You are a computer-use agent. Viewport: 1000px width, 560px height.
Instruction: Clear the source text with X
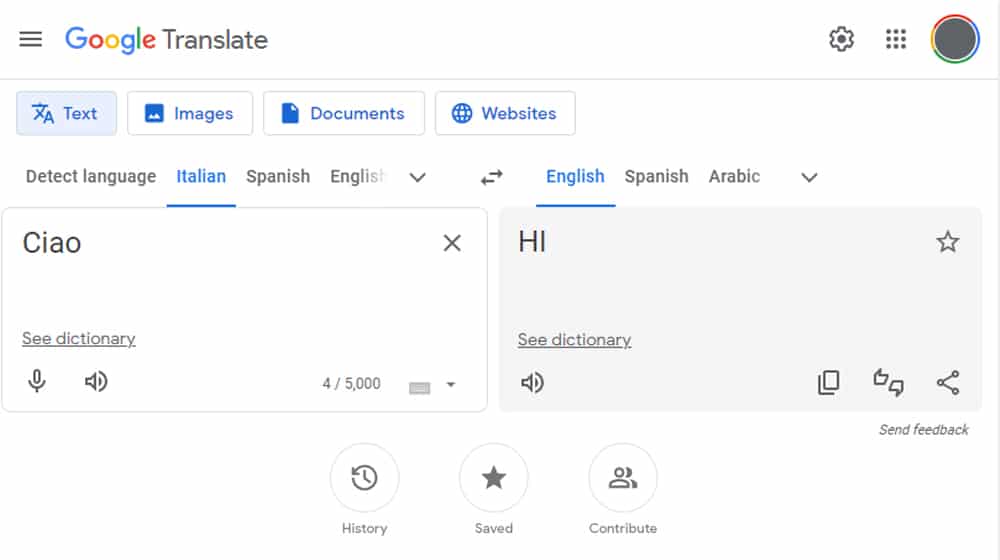coord(452,243)
